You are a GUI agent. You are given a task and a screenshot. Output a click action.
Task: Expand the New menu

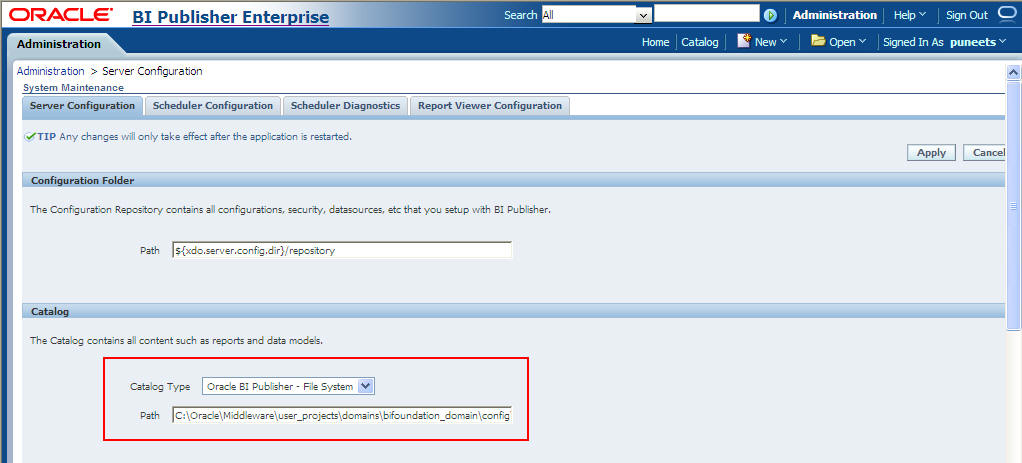tap(770, 42)
